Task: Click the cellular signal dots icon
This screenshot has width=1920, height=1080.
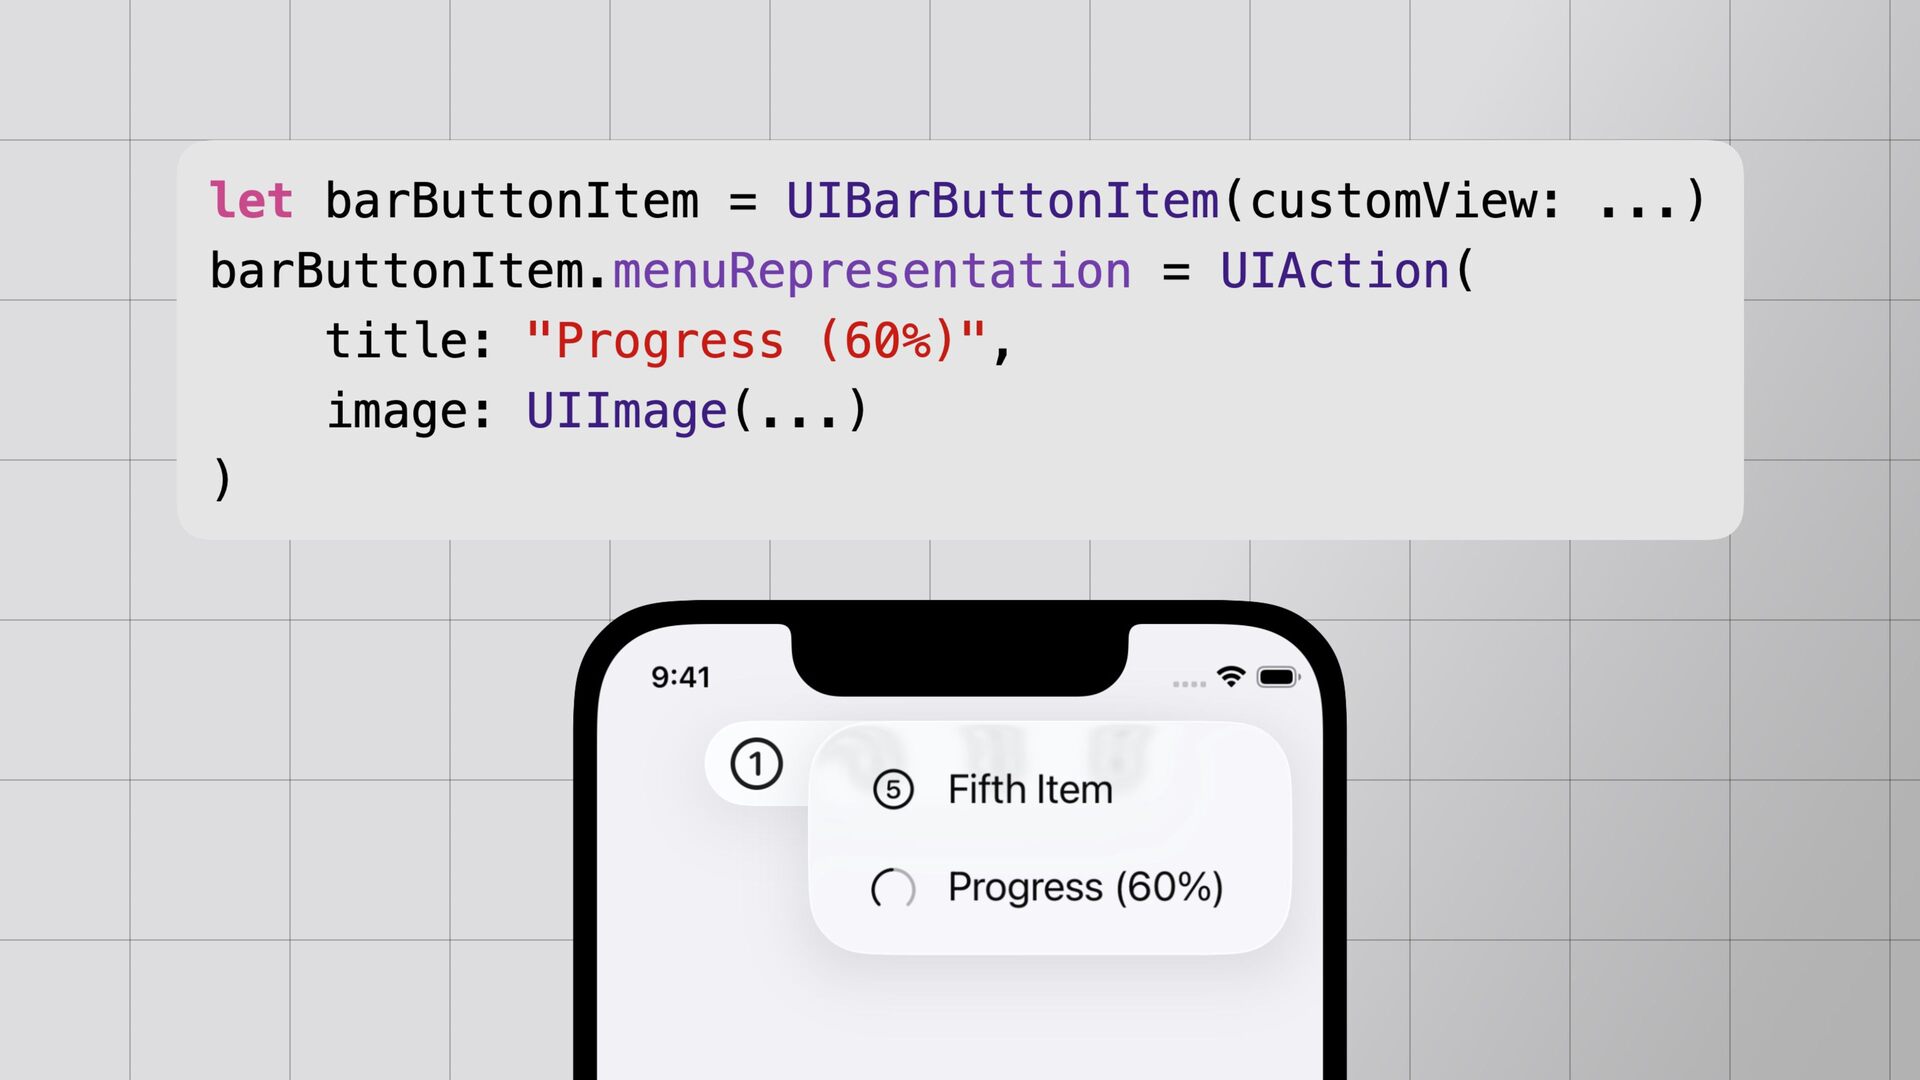Action: tap(1189, 684)
